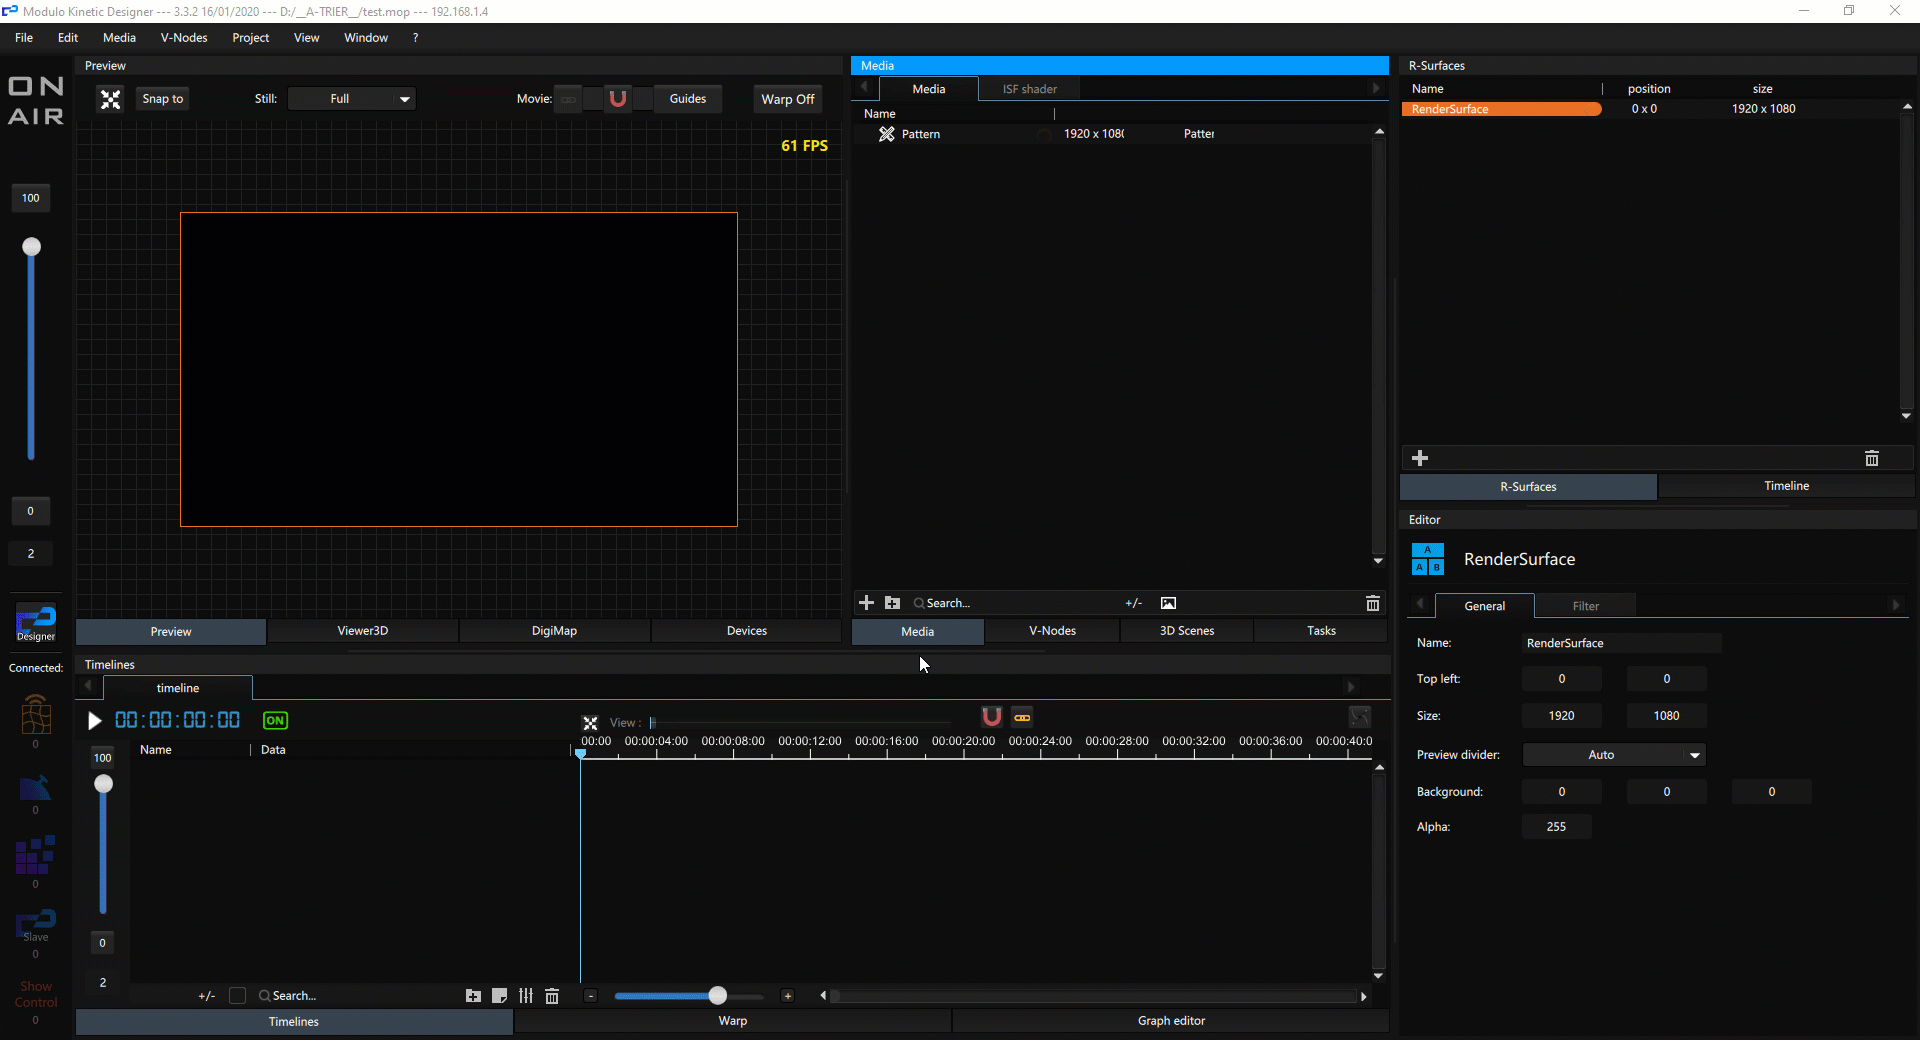1920x1040 pixels.
Task: Click the timeline play button
Action: click(95, 721)
